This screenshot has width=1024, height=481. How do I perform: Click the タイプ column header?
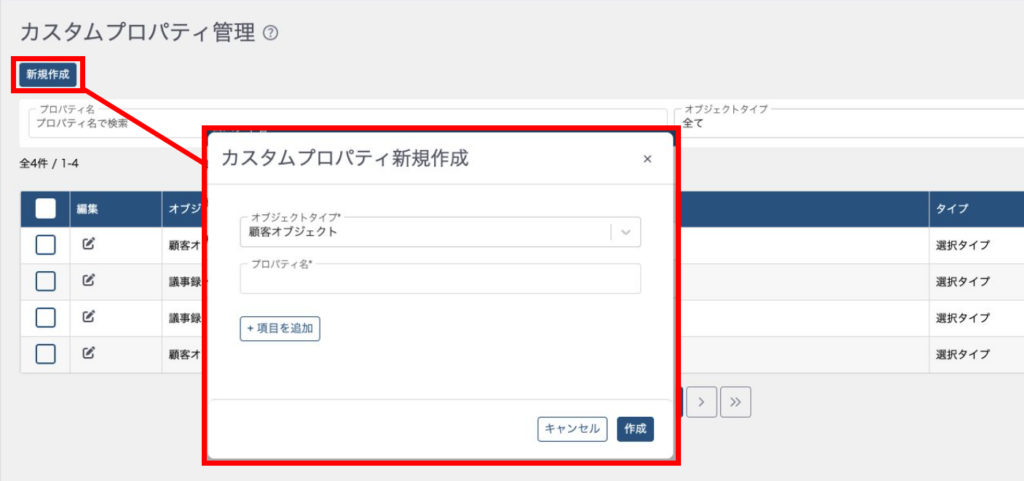pos(950,208)
